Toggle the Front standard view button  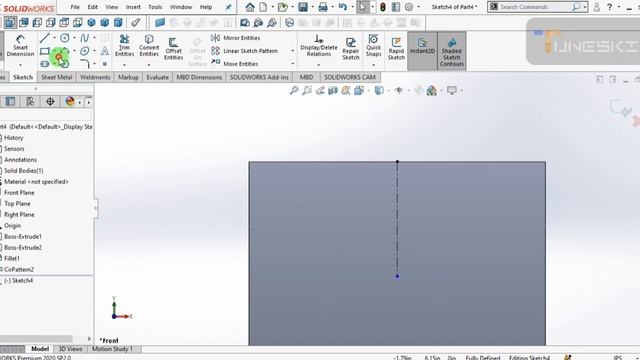tap(10, 22)
